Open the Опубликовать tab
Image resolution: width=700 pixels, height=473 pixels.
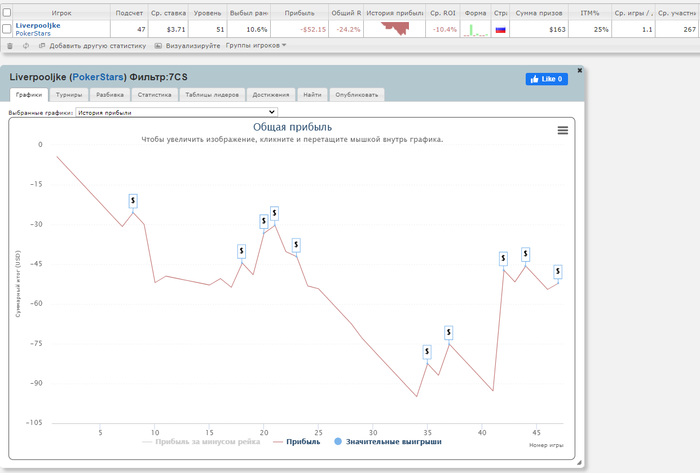pos(357,95)
